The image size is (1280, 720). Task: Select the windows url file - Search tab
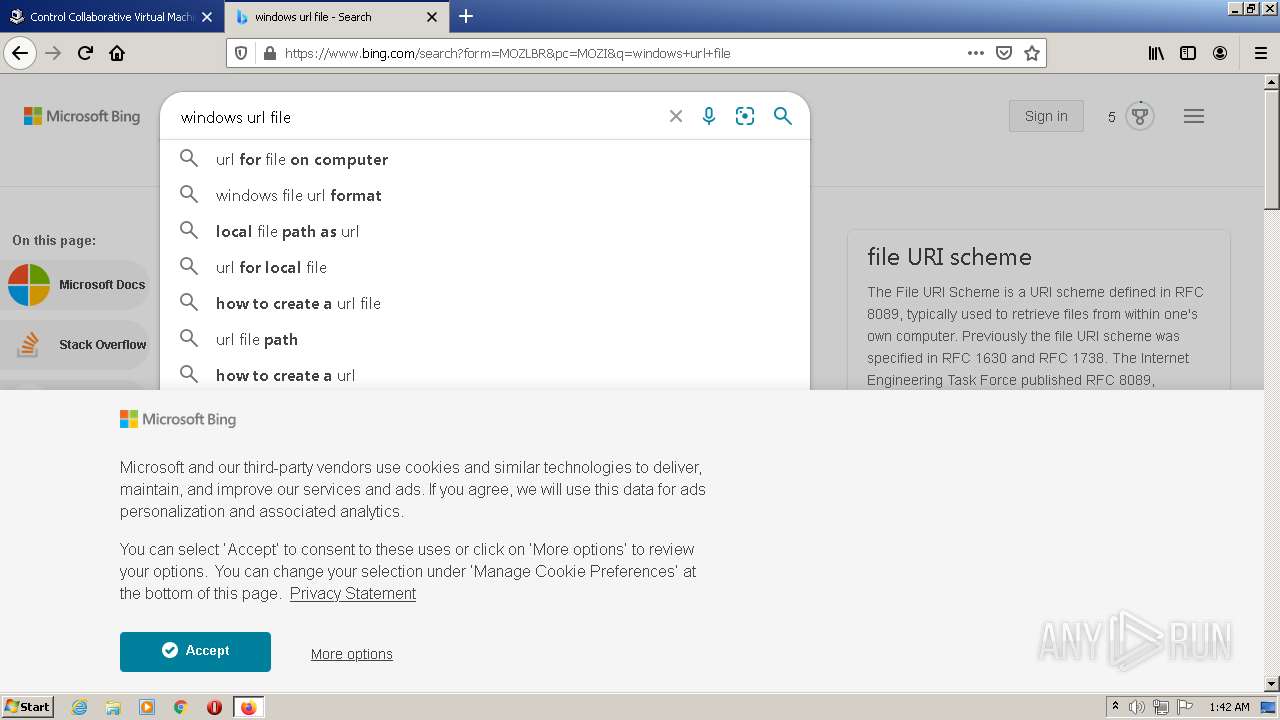click(335, 17)
